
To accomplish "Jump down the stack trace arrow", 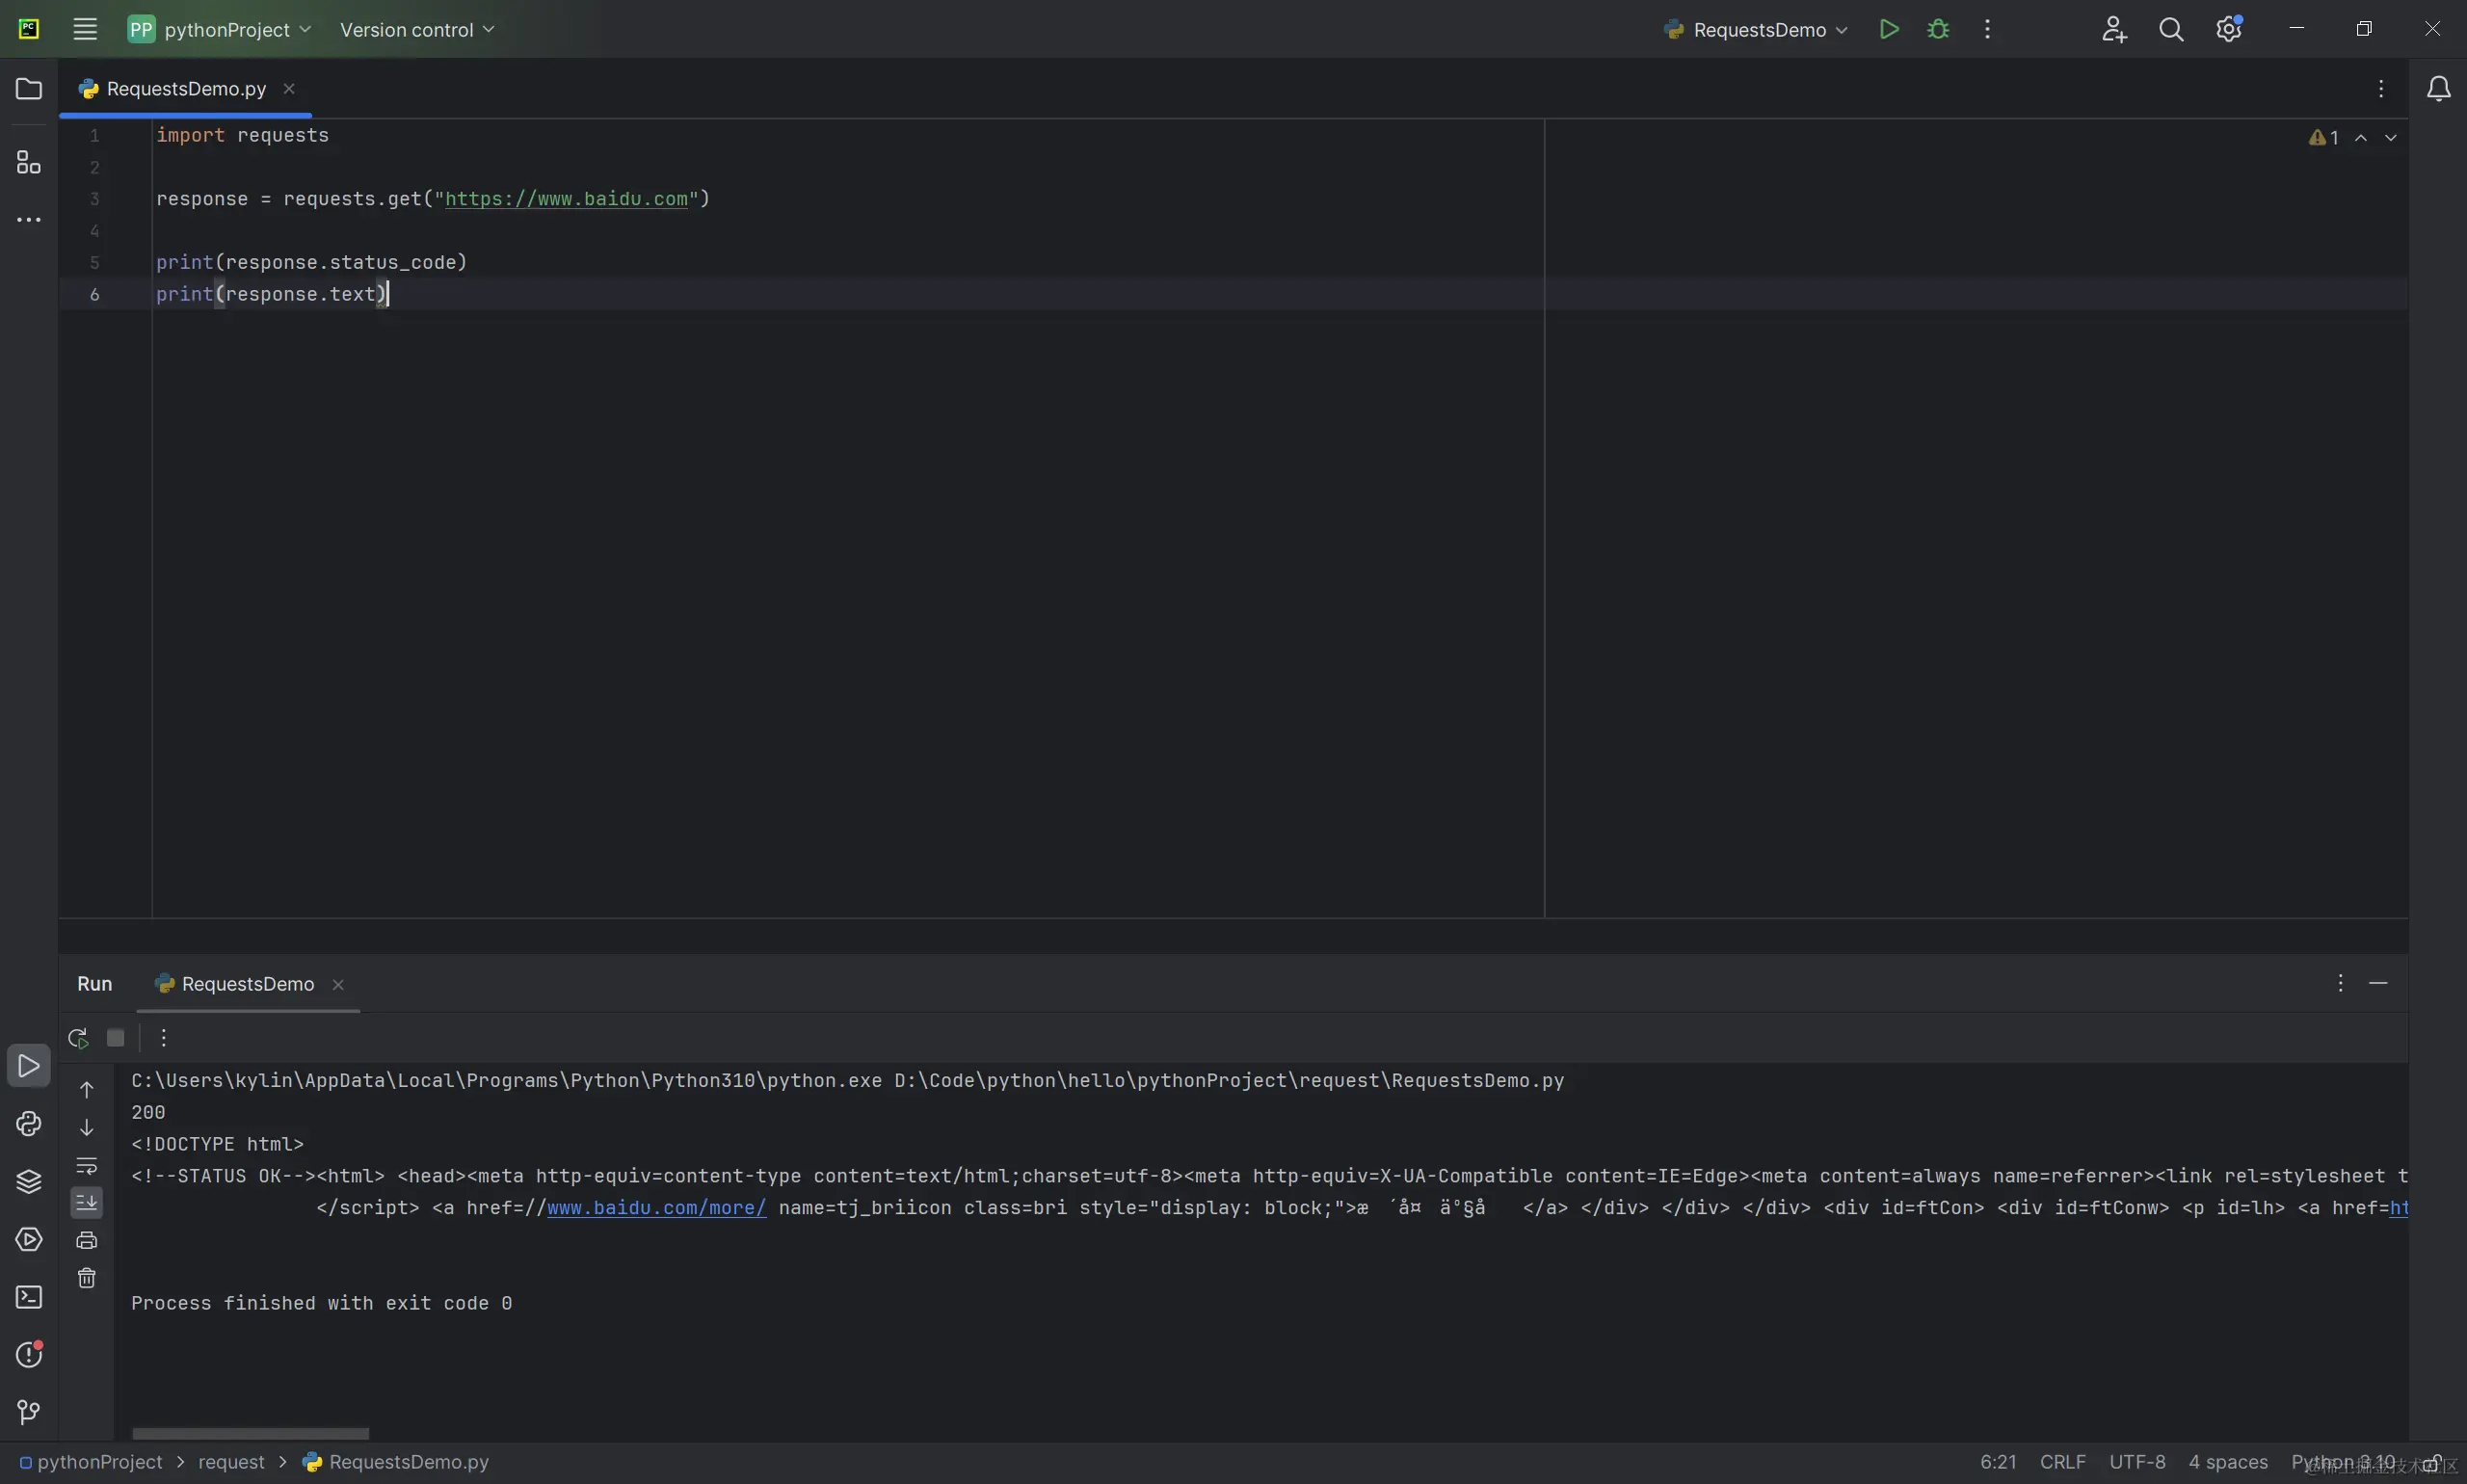I will coord(87,1127).
